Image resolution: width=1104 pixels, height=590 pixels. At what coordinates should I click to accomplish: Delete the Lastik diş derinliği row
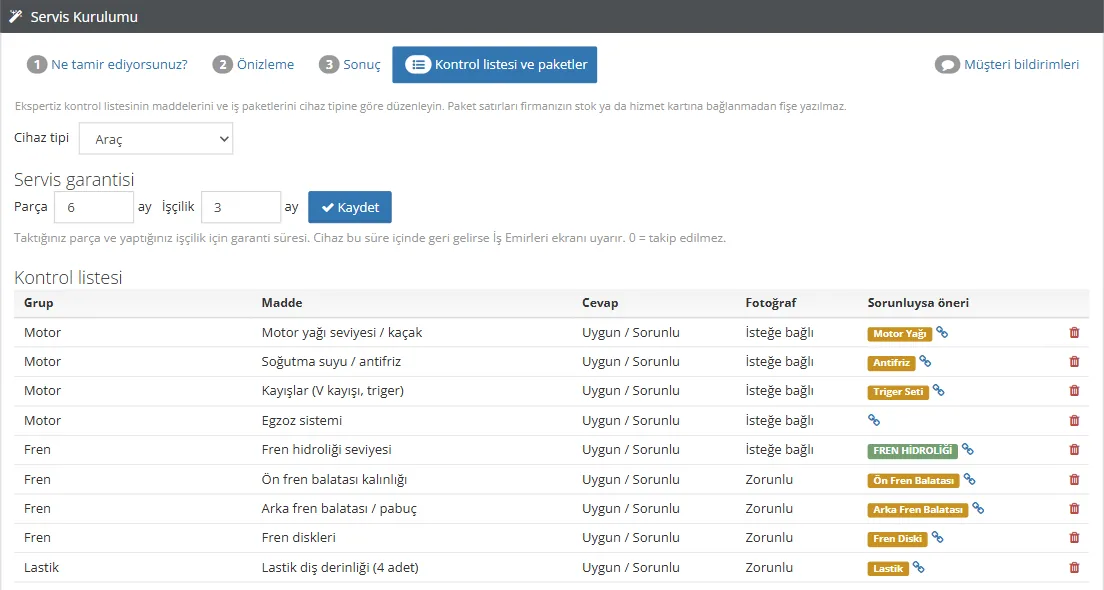(1074, 567)
